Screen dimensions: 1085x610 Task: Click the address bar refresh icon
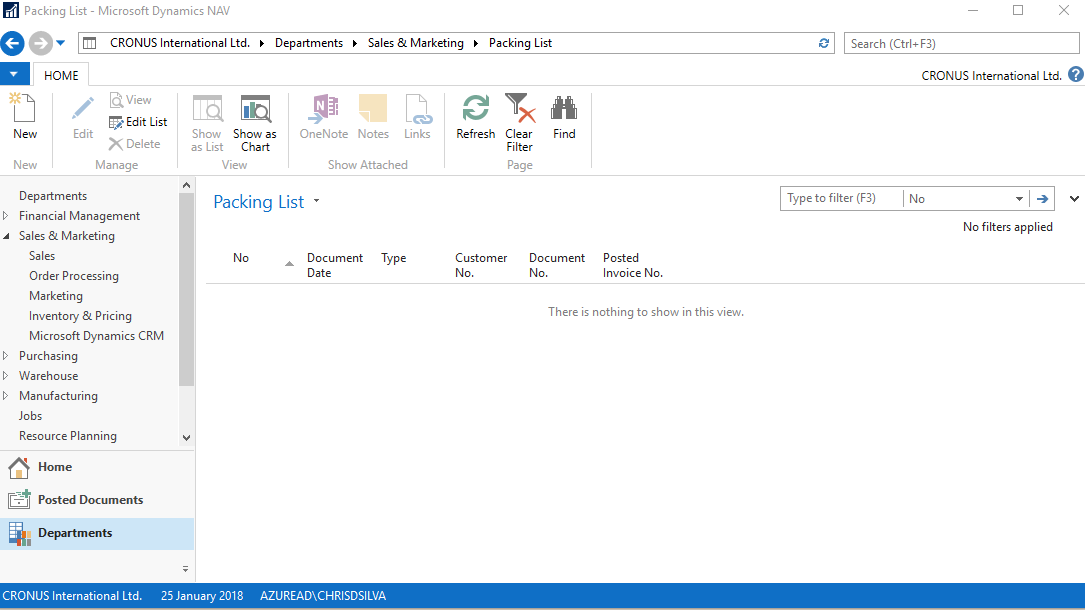[x=823, y=43]
